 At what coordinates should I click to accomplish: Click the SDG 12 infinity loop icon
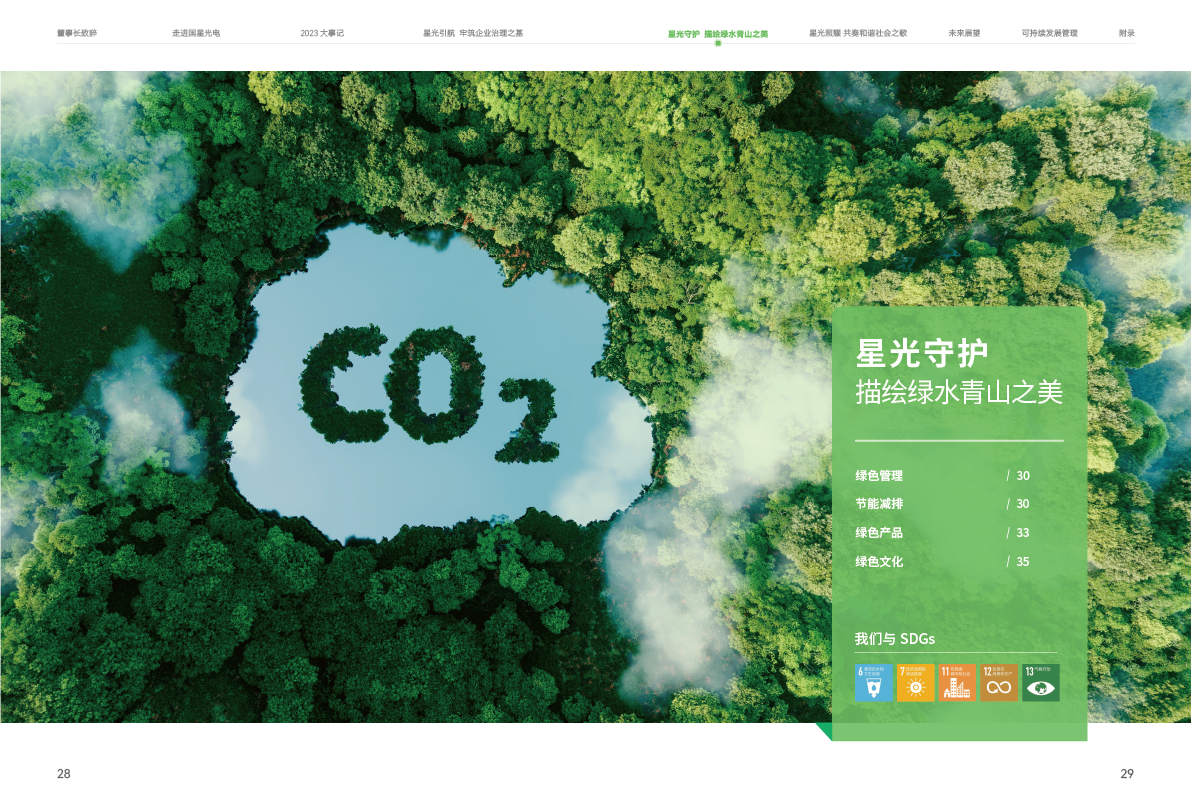999,682
